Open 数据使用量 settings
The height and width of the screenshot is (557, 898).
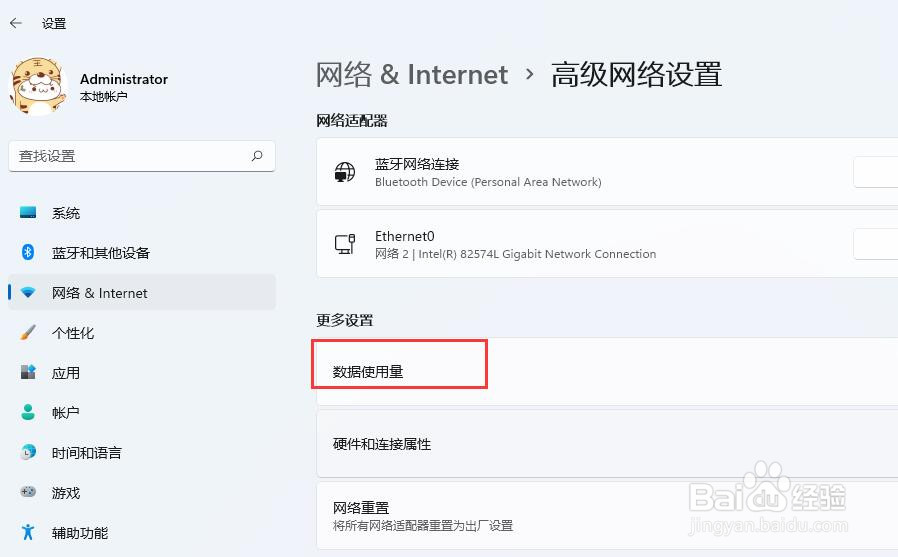pyautogui.click(x=369, y=372)
